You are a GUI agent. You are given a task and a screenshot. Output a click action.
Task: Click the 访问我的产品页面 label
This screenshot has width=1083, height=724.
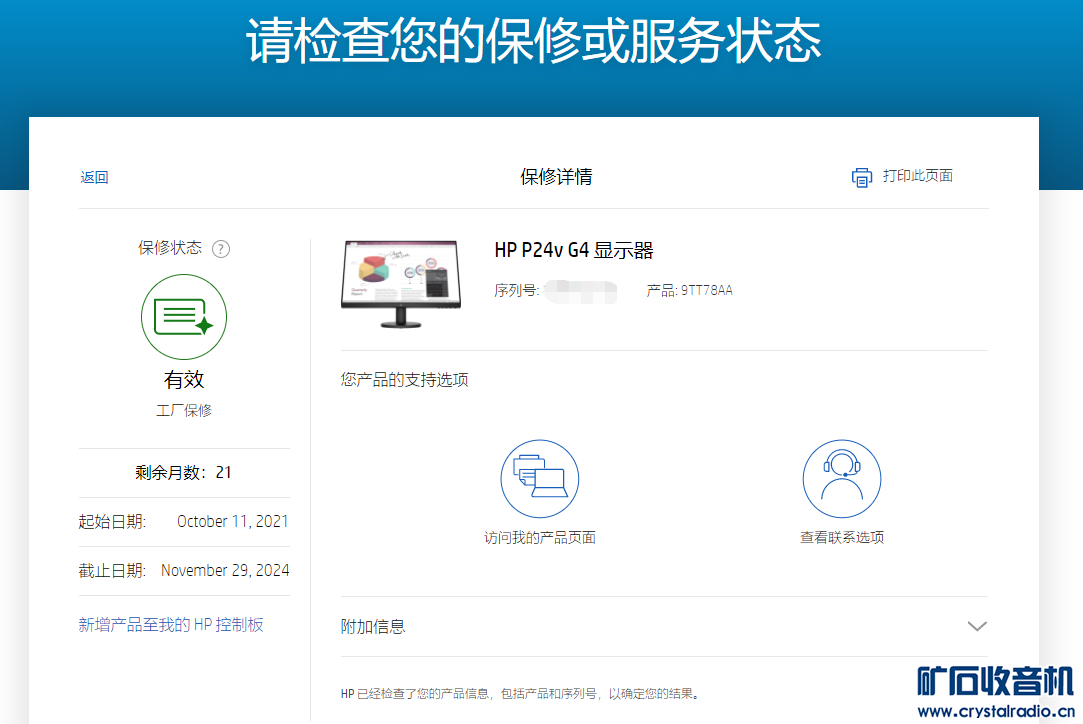coord(539,537)
